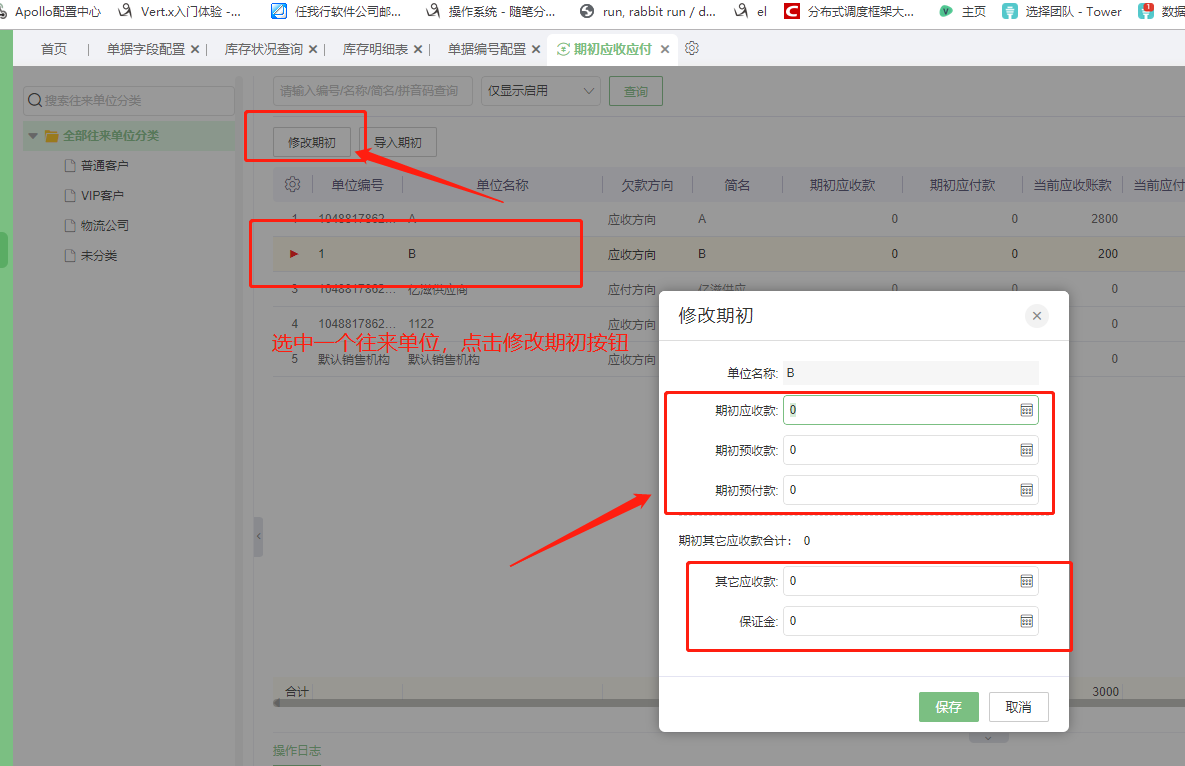Close the 库存状况查询 tab
This screenshot has width=1185, height=766.
point(313,49)
